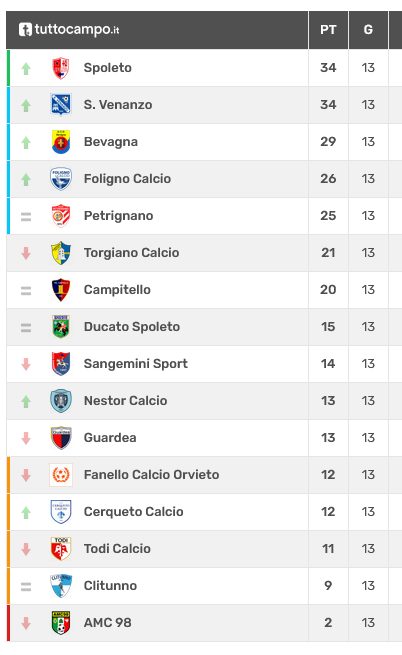This screenshot has width=402, height=655.
Task: Open the Petrignano team link
Action: (x=118, y=216)
